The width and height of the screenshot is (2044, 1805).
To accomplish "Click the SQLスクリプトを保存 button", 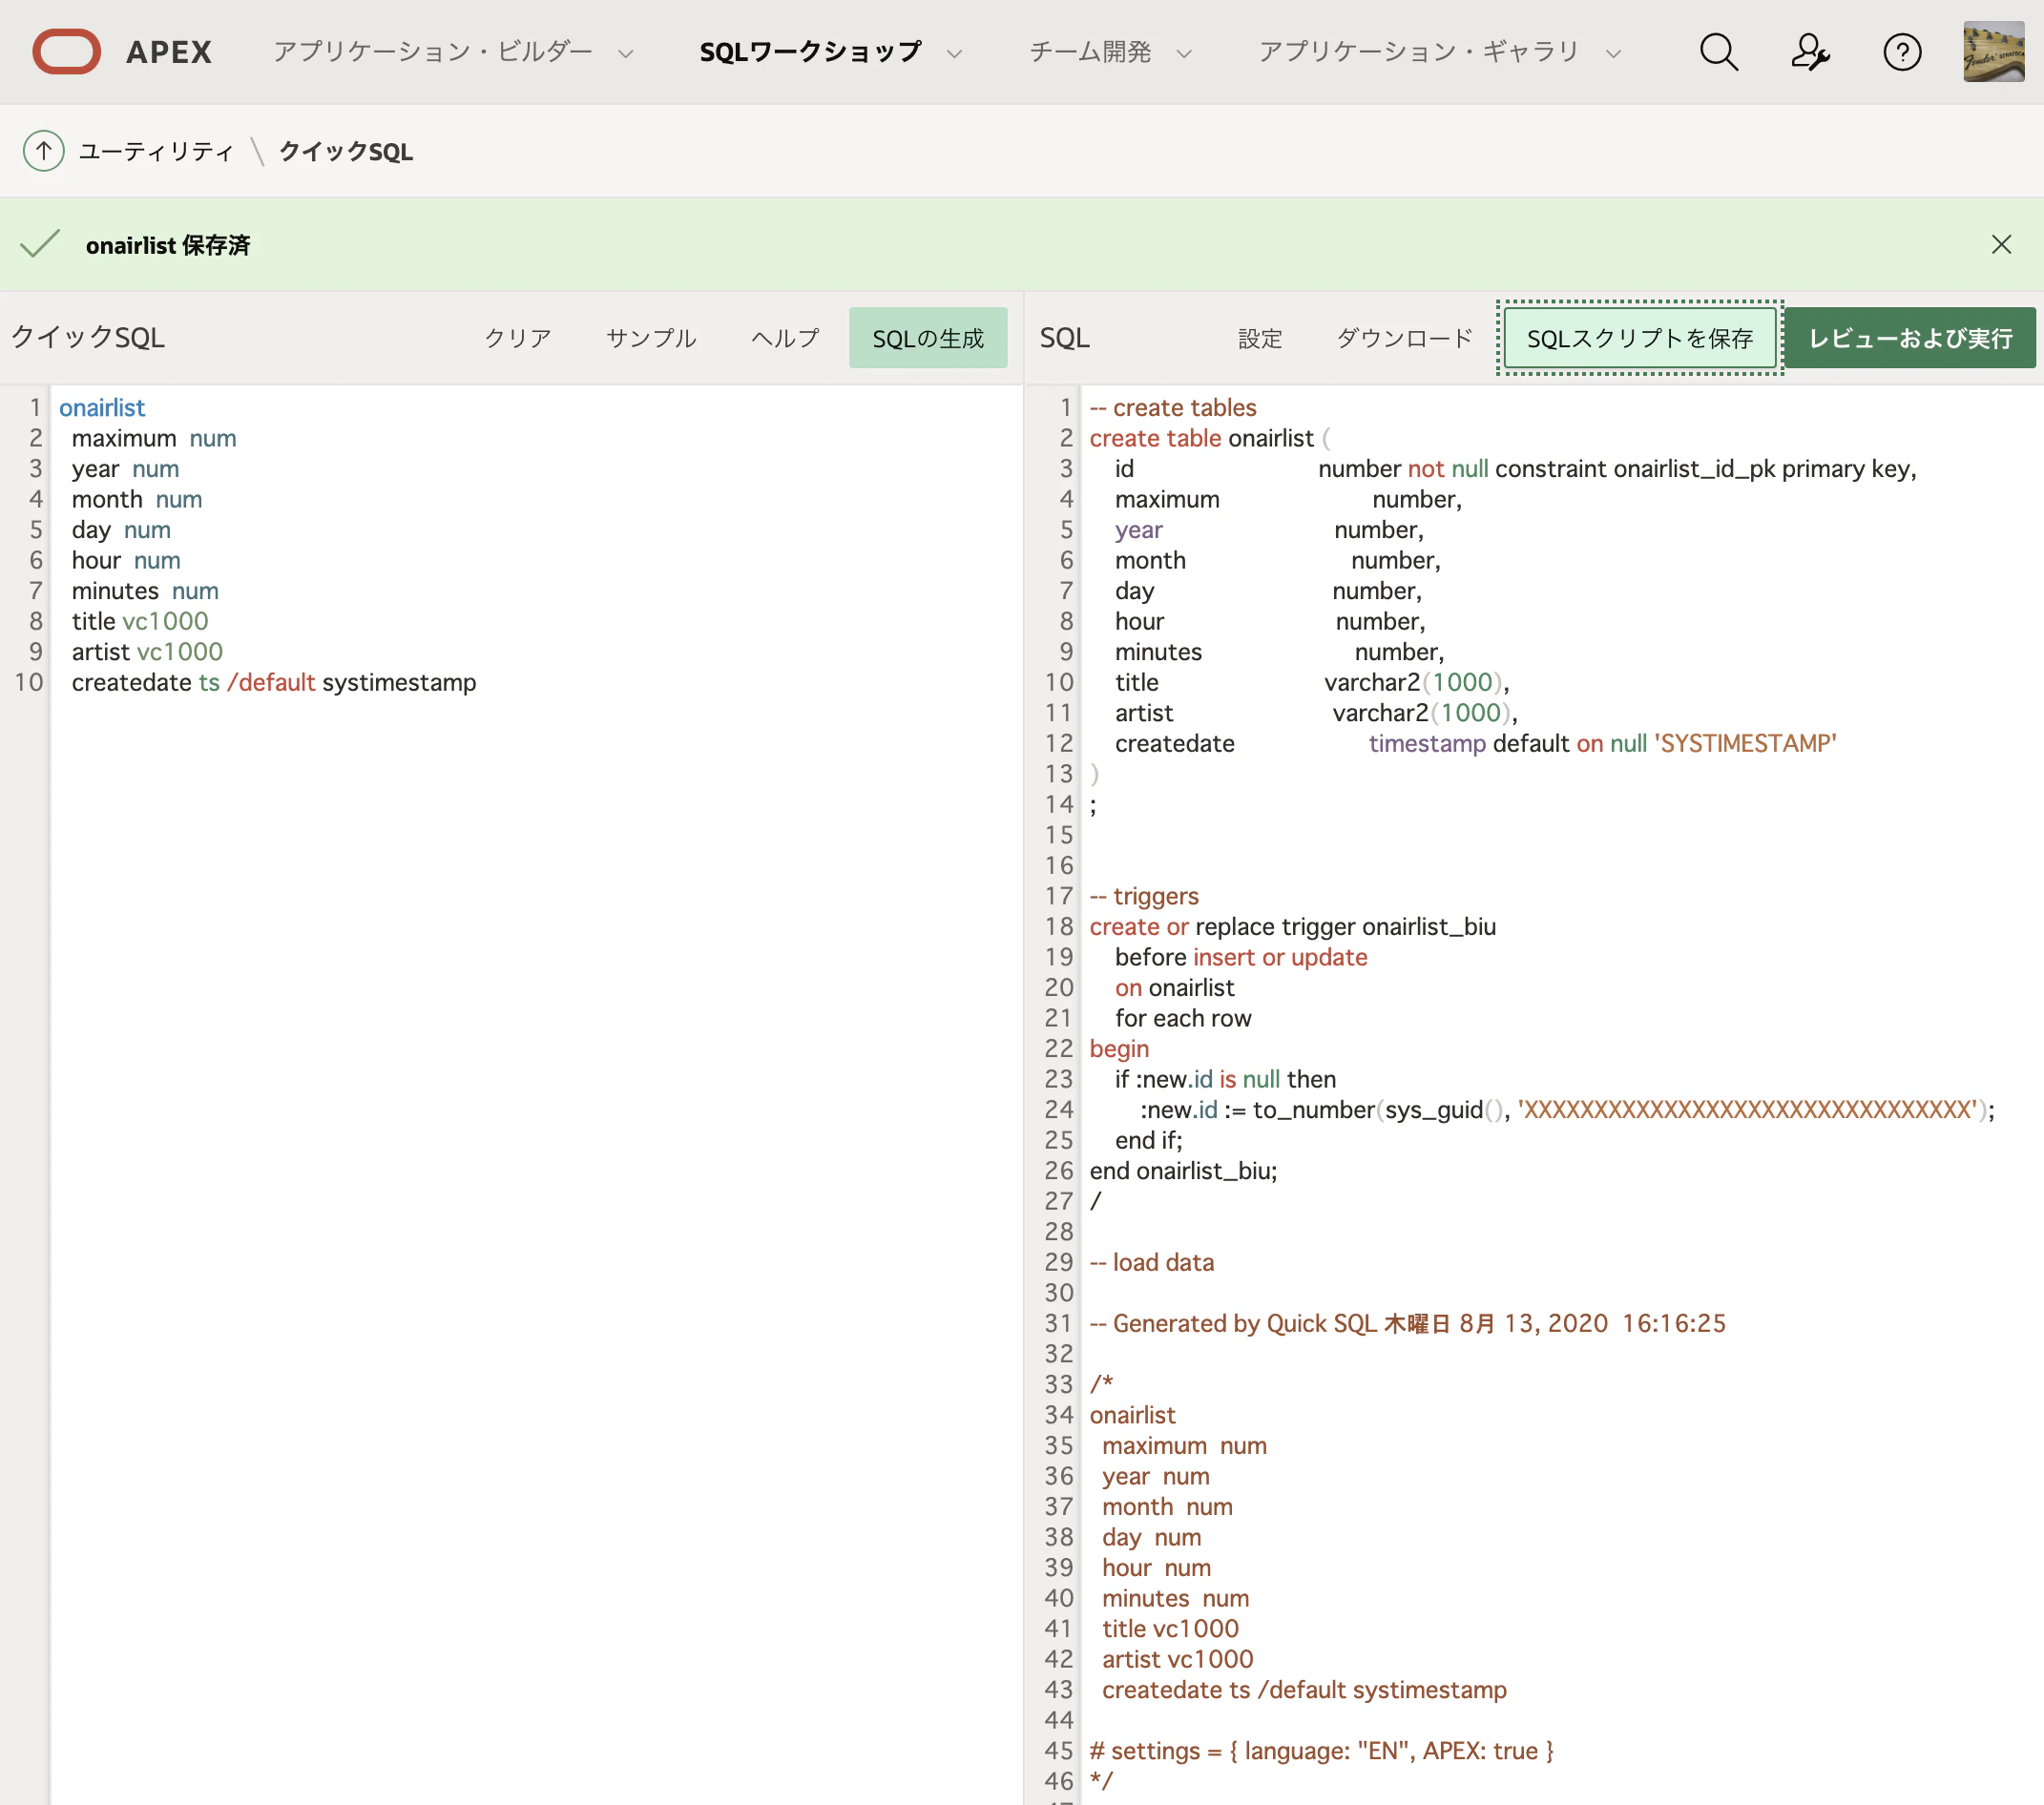I will pyautogui.click(x=1639, y=338).
